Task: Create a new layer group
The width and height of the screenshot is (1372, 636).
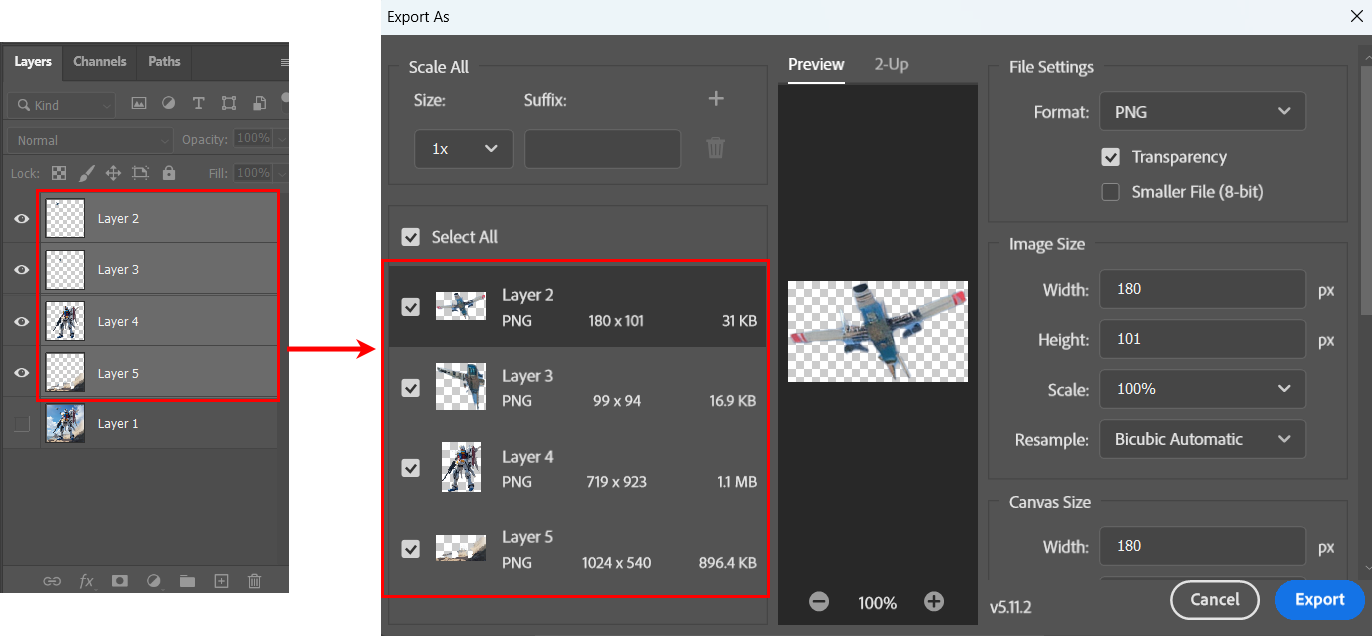Action: (x=187, y=581)
